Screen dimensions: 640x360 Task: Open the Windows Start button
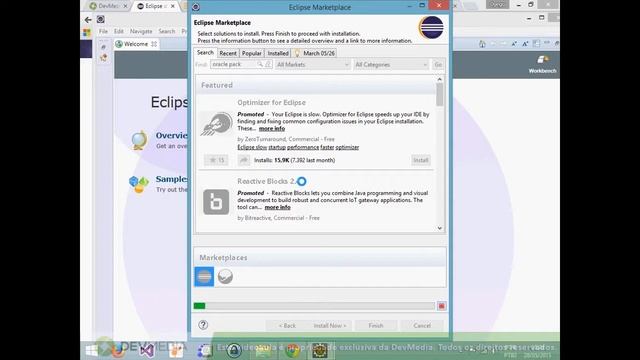(91, 350)
